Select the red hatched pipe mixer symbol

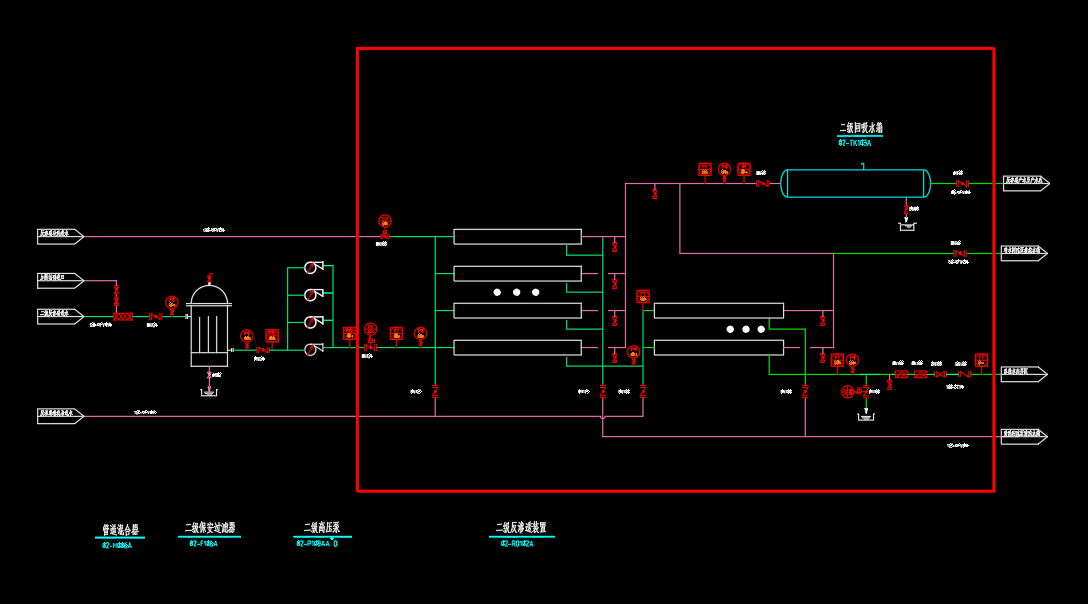(123, 317)
